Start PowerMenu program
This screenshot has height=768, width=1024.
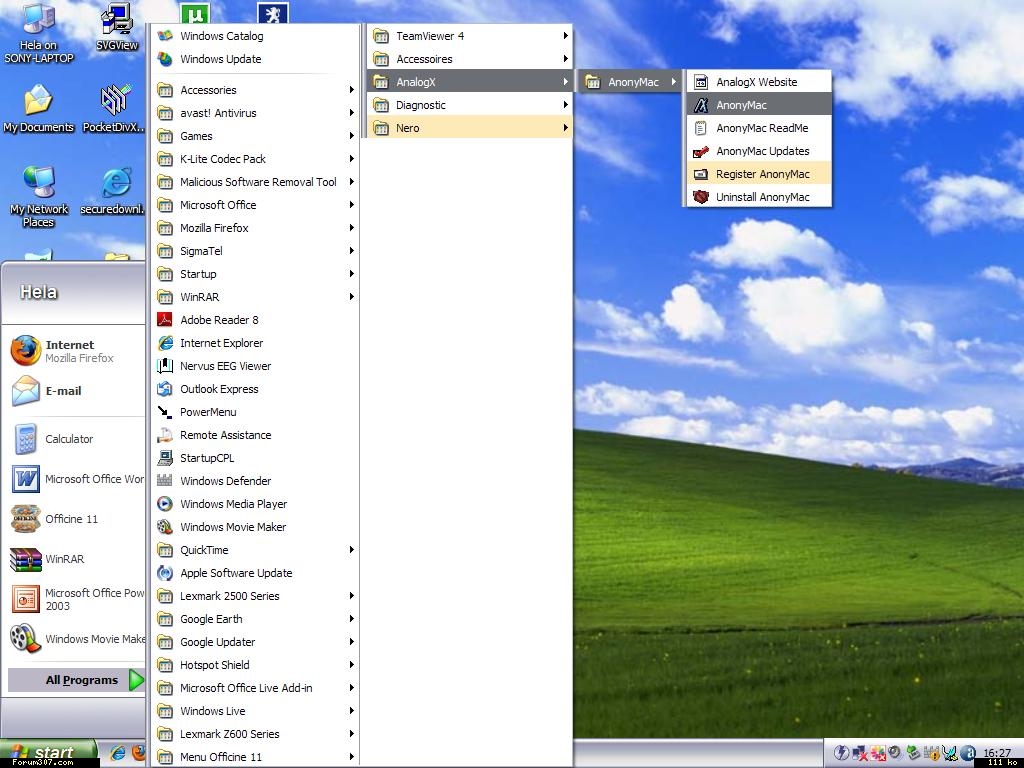tap(256, 412)
